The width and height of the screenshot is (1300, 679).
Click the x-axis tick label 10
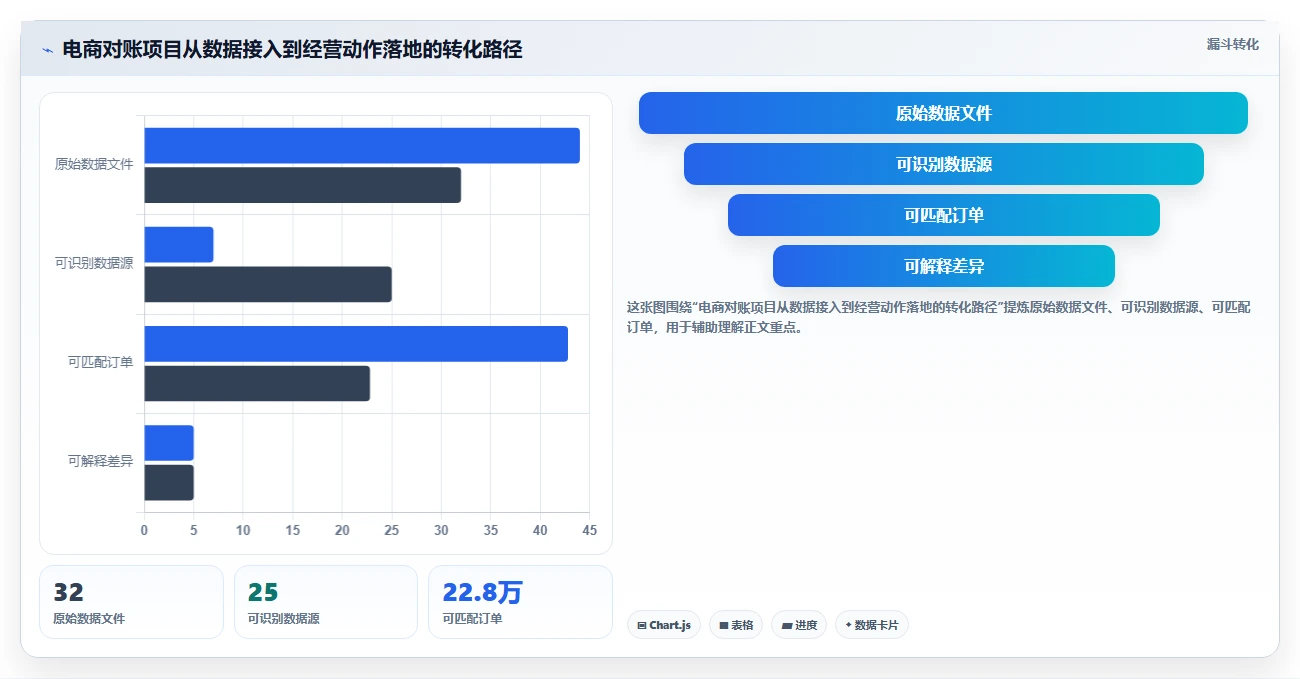point(243,530)
